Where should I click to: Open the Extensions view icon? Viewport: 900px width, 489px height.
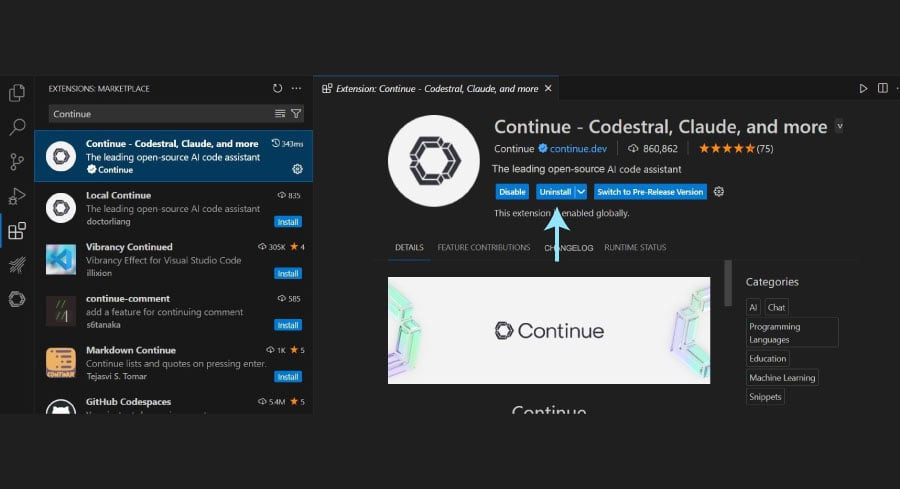[x=17, y=231]
